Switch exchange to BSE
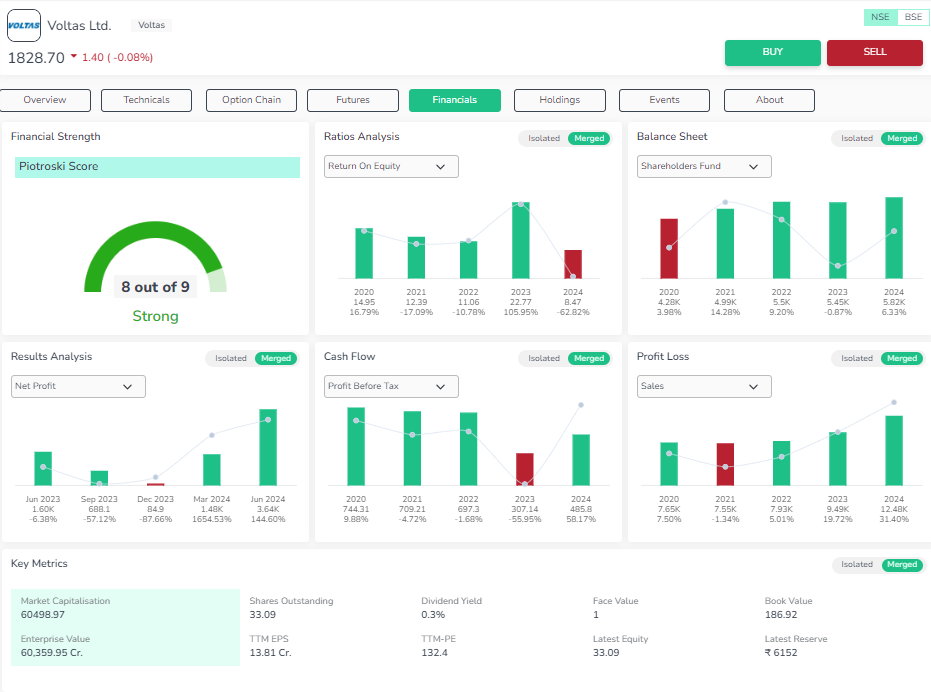The width and height of the screenshot is (931, 692). coord(913,17)
